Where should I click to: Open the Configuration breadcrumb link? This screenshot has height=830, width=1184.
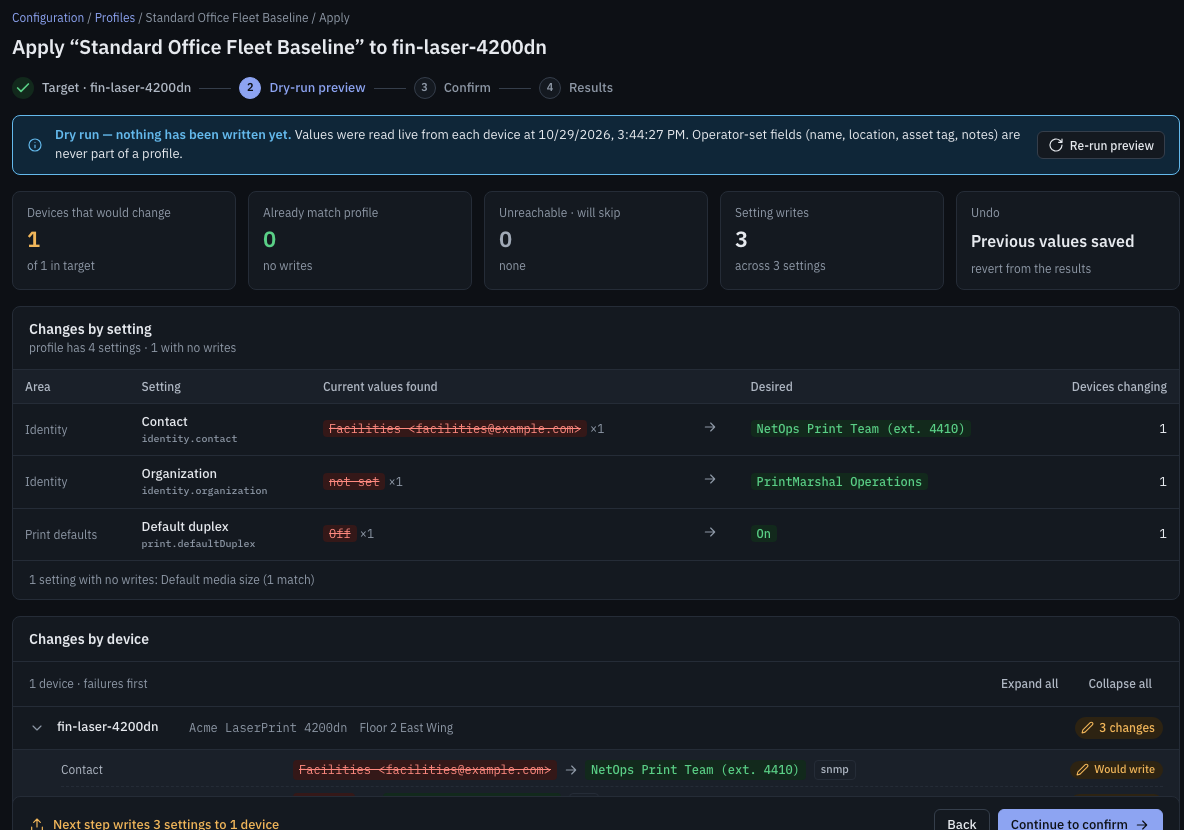coord(48,17)
